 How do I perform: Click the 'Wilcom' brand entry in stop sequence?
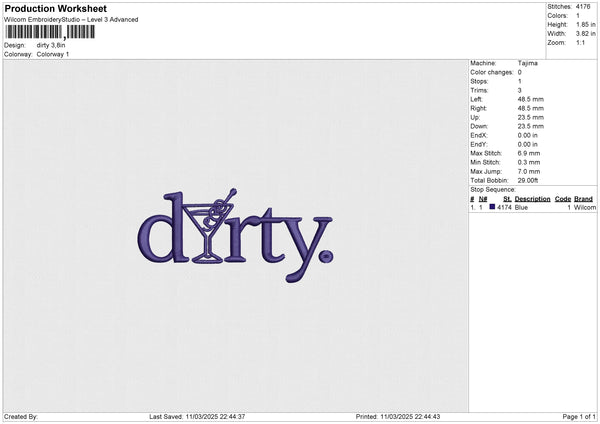pyautogui.click(x=584, y=207)
